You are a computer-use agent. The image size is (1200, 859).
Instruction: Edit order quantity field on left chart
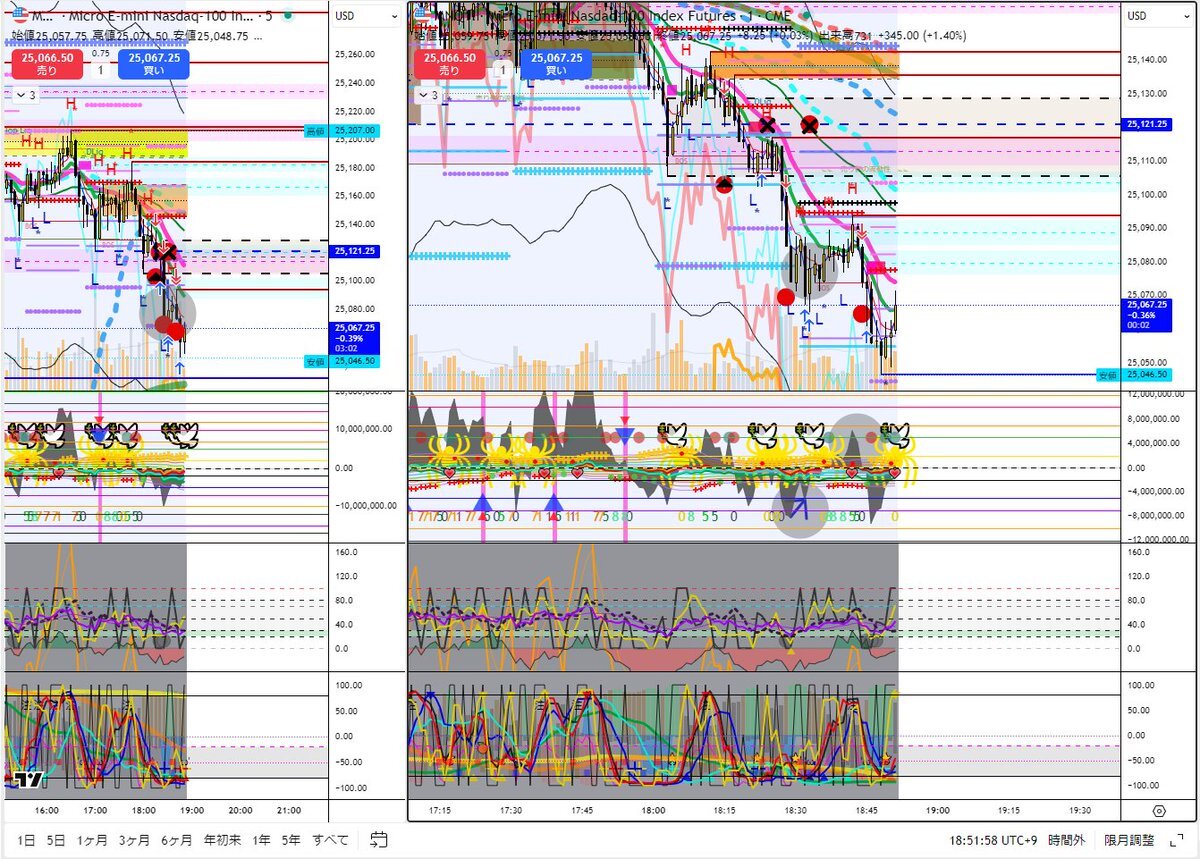(x=100, y=70)
